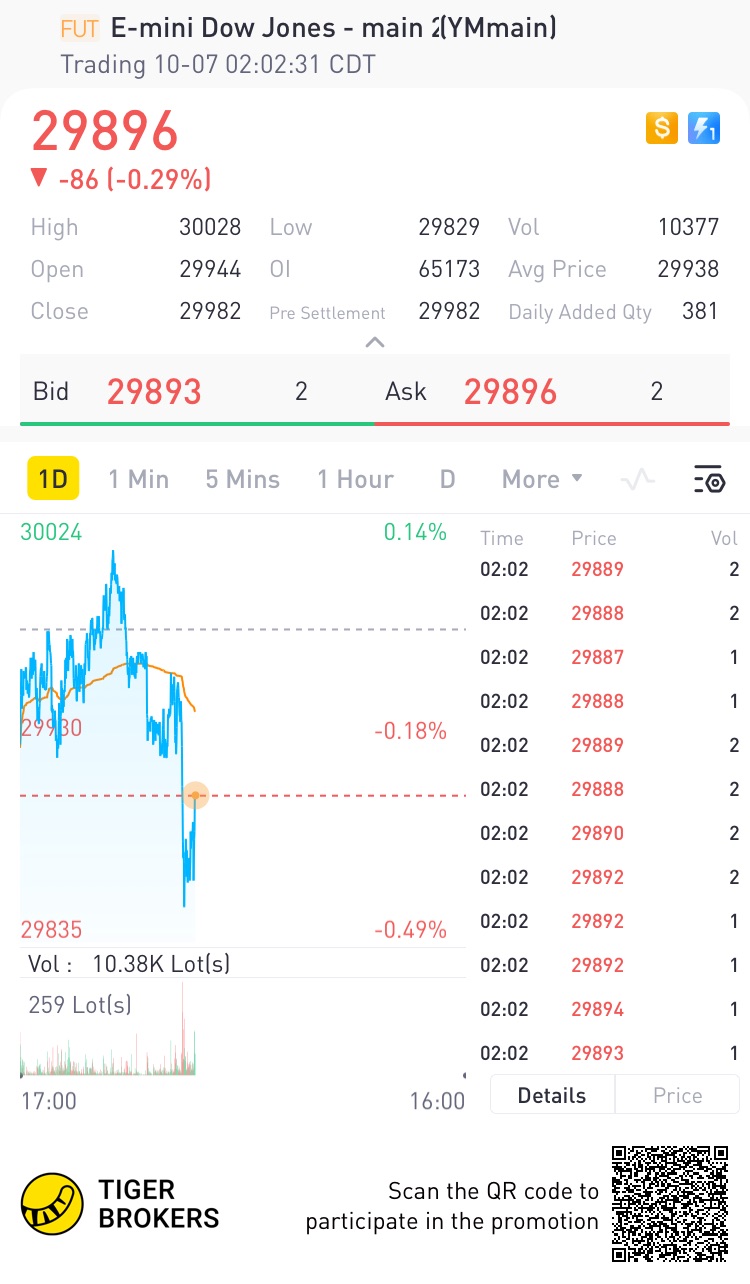Tap the red down-triangle change indicator
Viewport: 750px width, 1284px height.
tap(39, 178)
